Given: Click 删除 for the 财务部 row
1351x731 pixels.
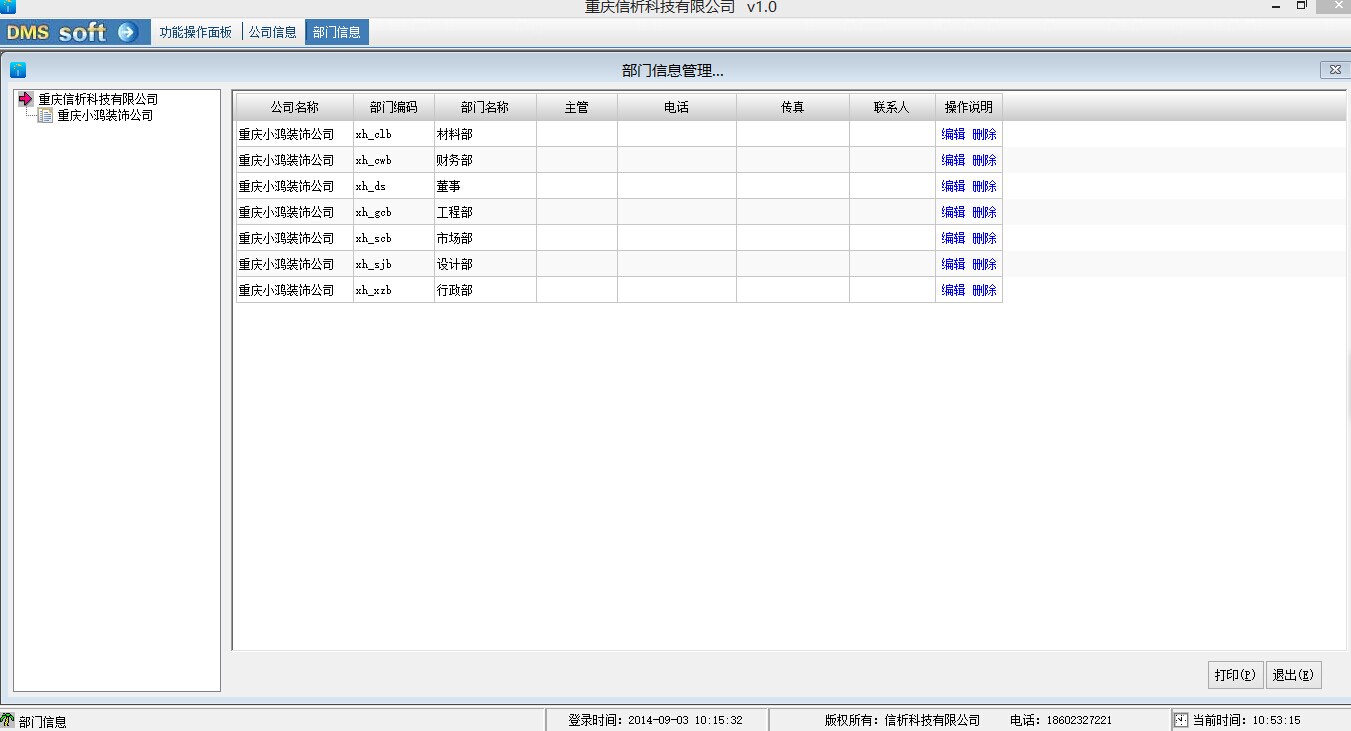Looking at the screenshot, I should point(984,160).
